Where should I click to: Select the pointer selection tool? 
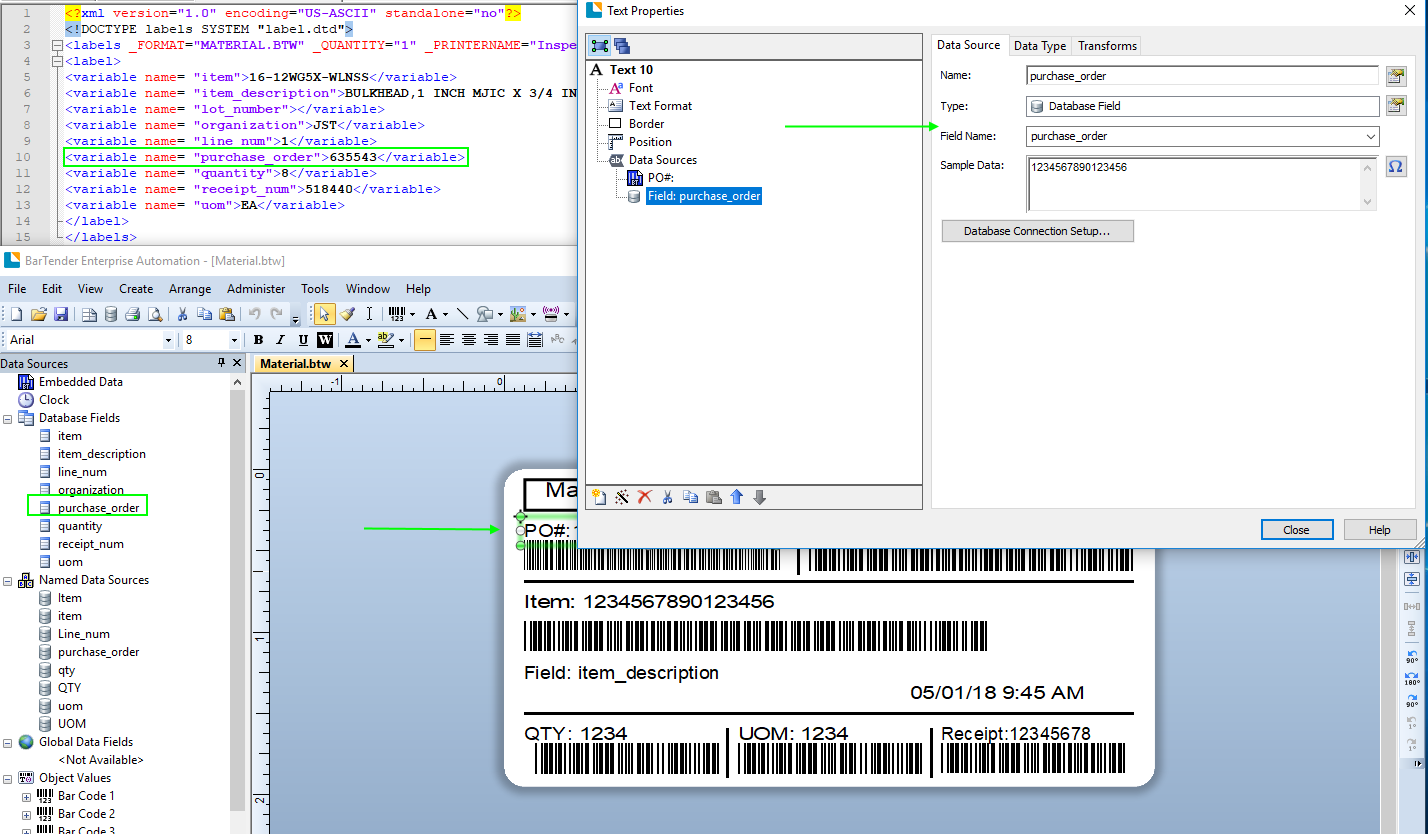324,314
